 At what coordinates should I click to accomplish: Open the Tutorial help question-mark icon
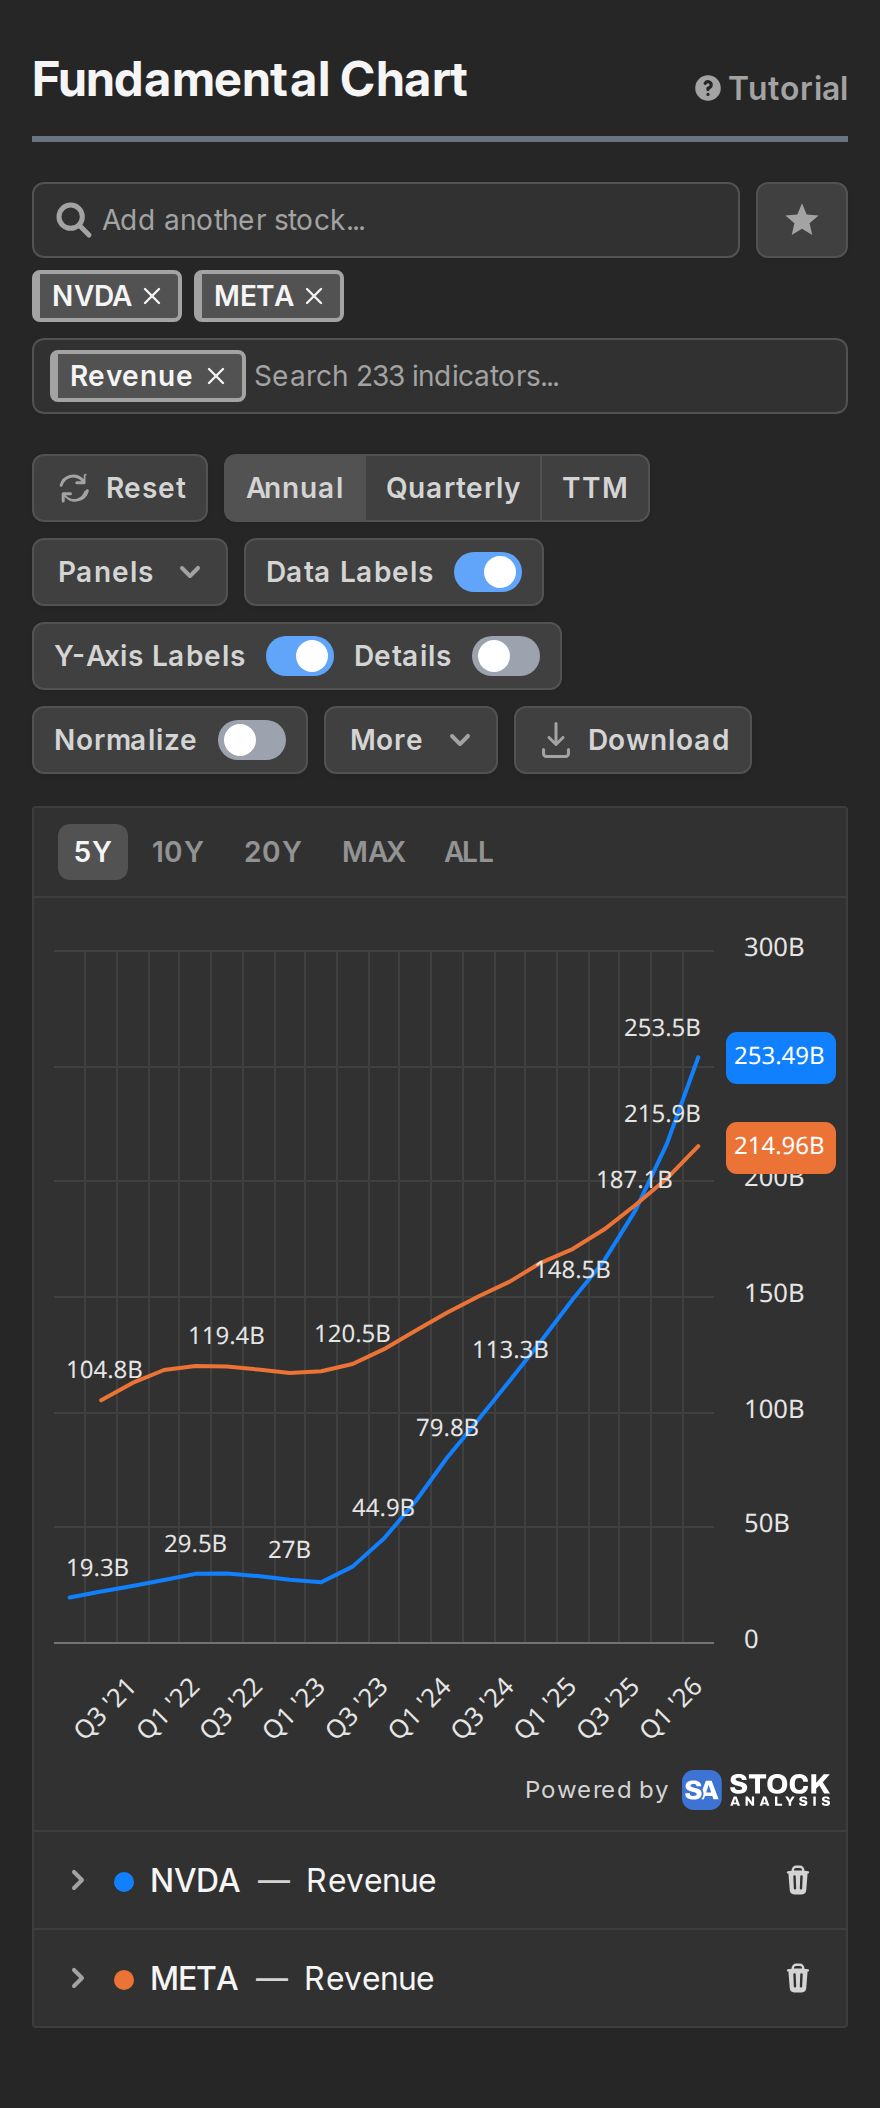[708, 89]
